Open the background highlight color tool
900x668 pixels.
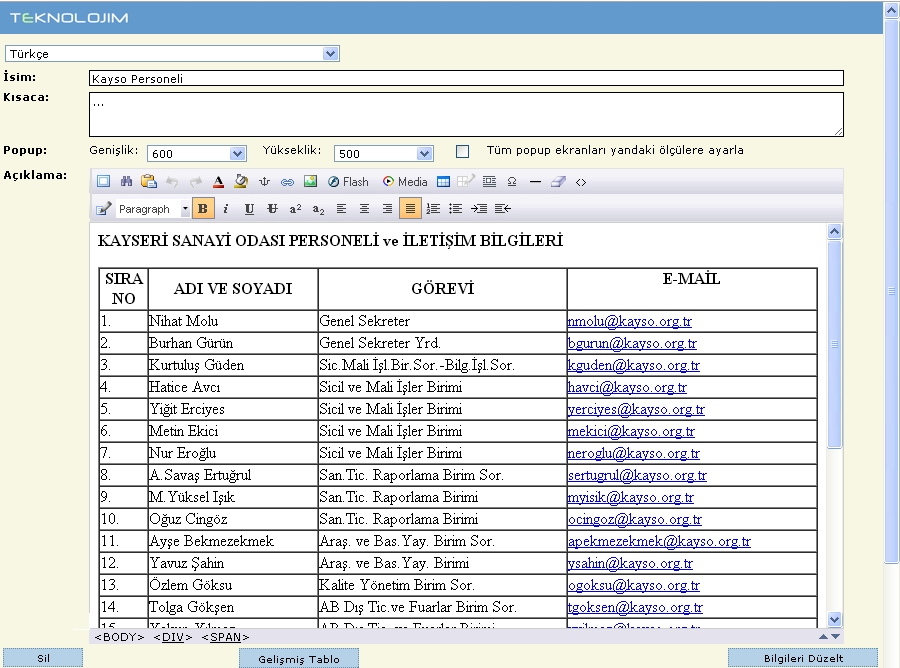click(x=241, y=182)
